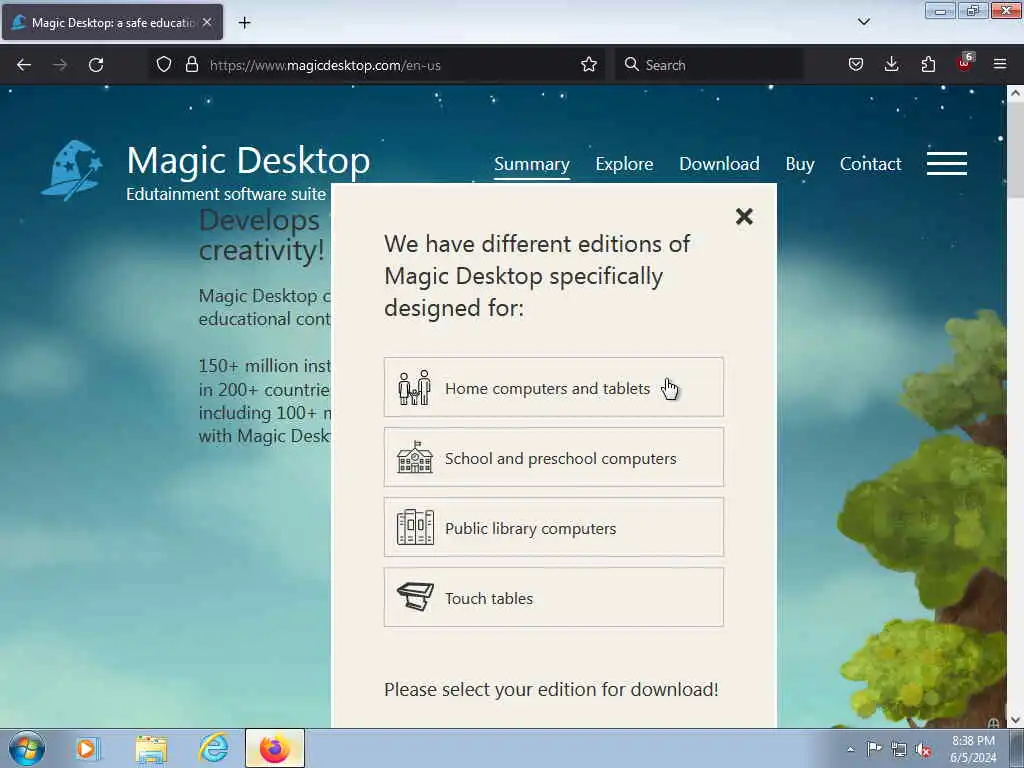Click page scrollbar up arrow

pyautogui.click(x=1015, y=93)
